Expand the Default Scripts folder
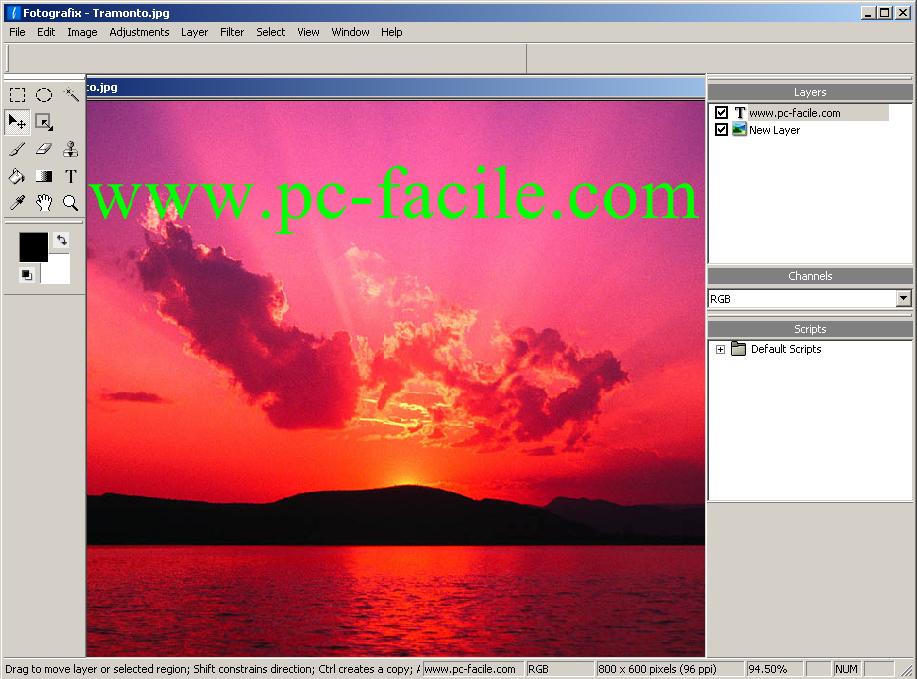The width and height of the screenshot is (917, 679). coord(720,349)
